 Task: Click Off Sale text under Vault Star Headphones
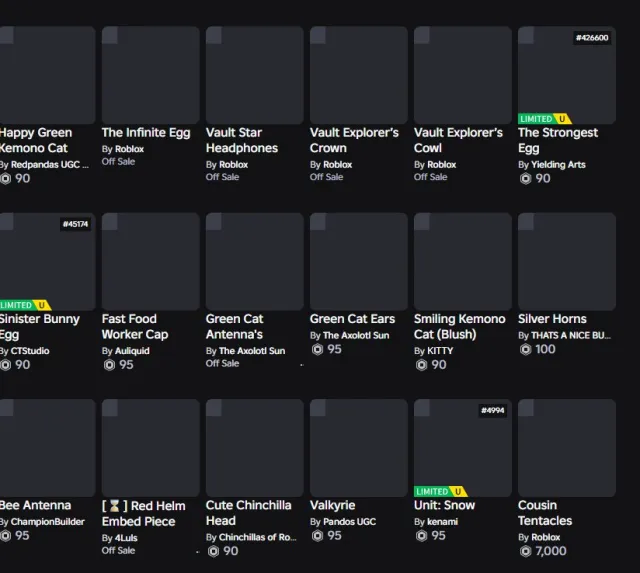[222, 177]
